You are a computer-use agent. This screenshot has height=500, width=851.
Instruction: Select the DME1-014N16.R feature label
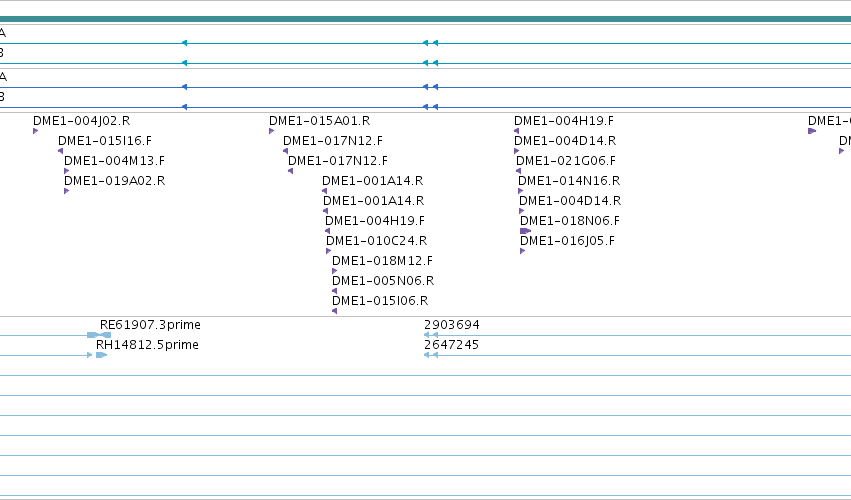coord(569,181)
